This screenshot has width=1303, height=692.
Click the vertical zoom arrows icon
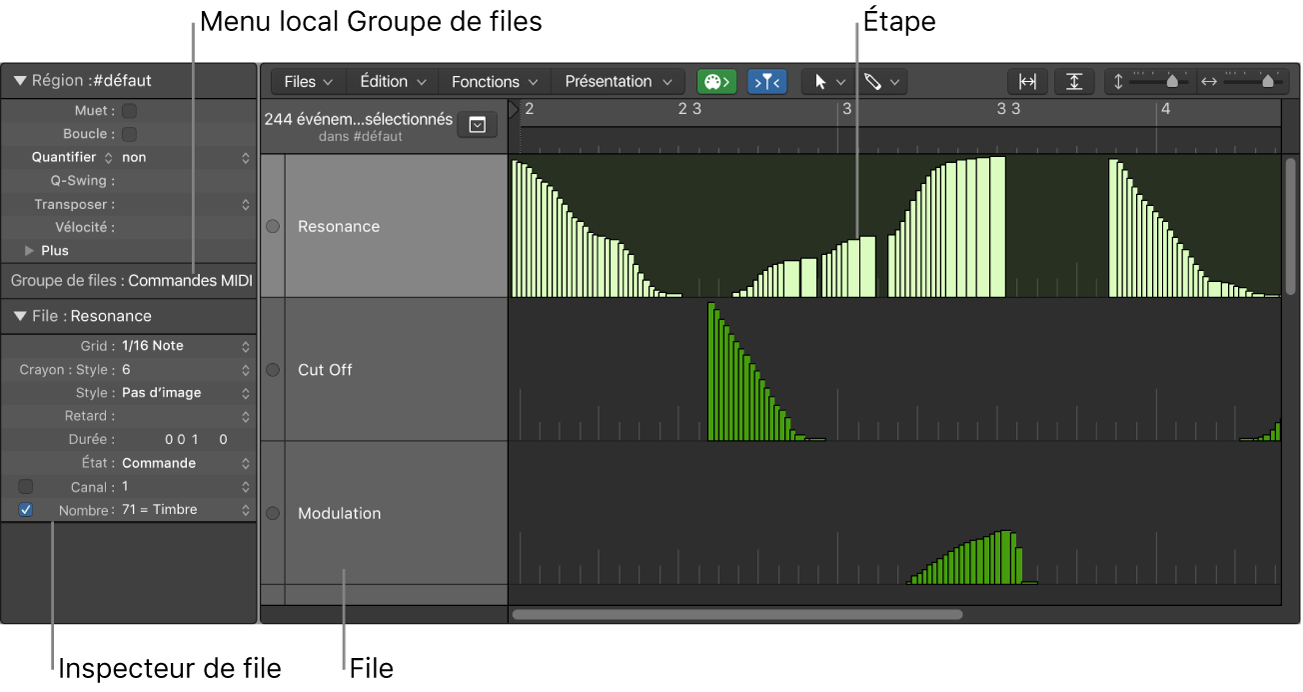click(x=1118, y=82)
